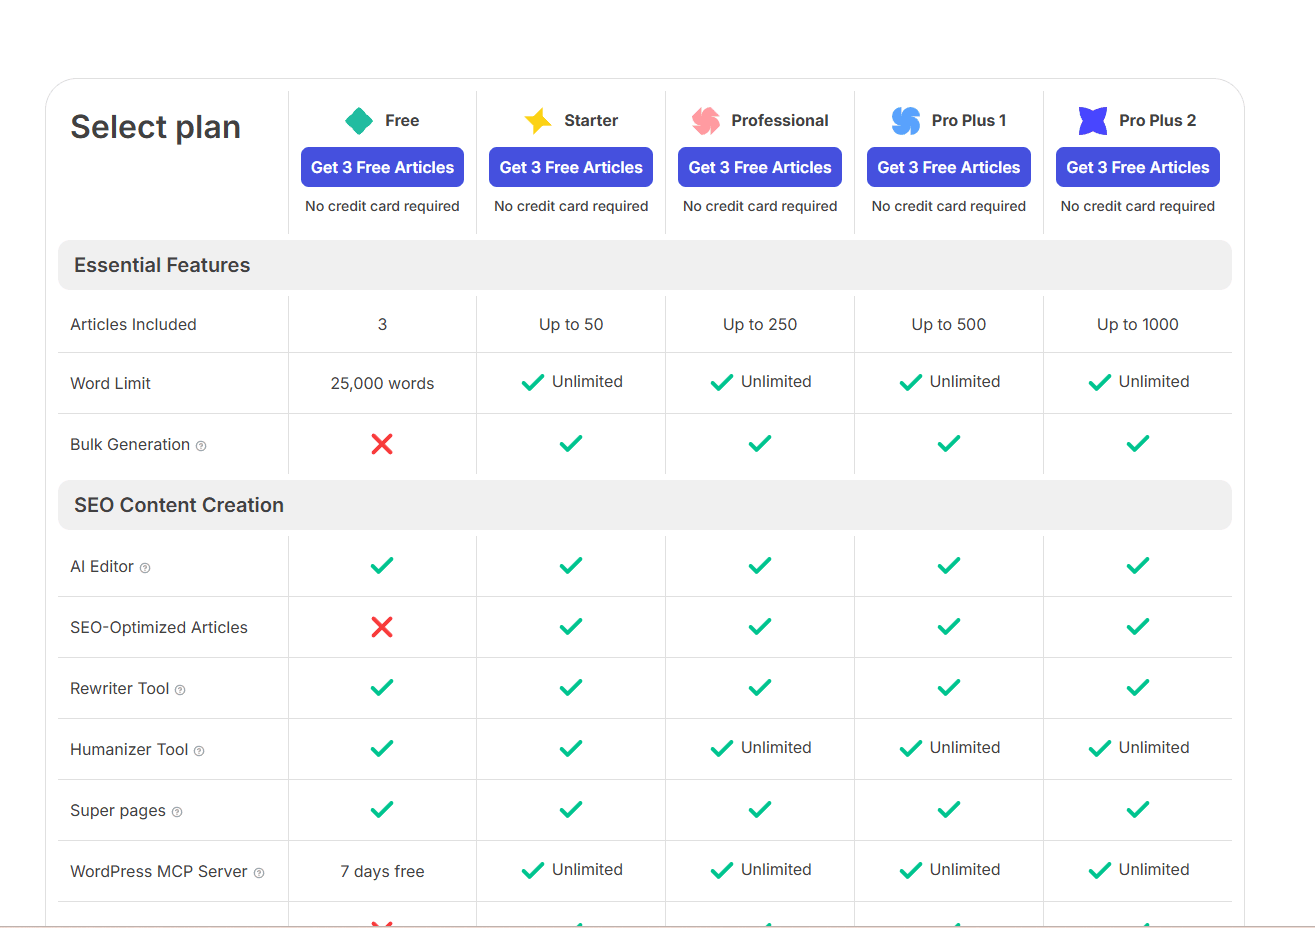This screenshot has width=1315, height=928.
Task: Click the Essential Features section header
Action: click(x=162, y=265)
